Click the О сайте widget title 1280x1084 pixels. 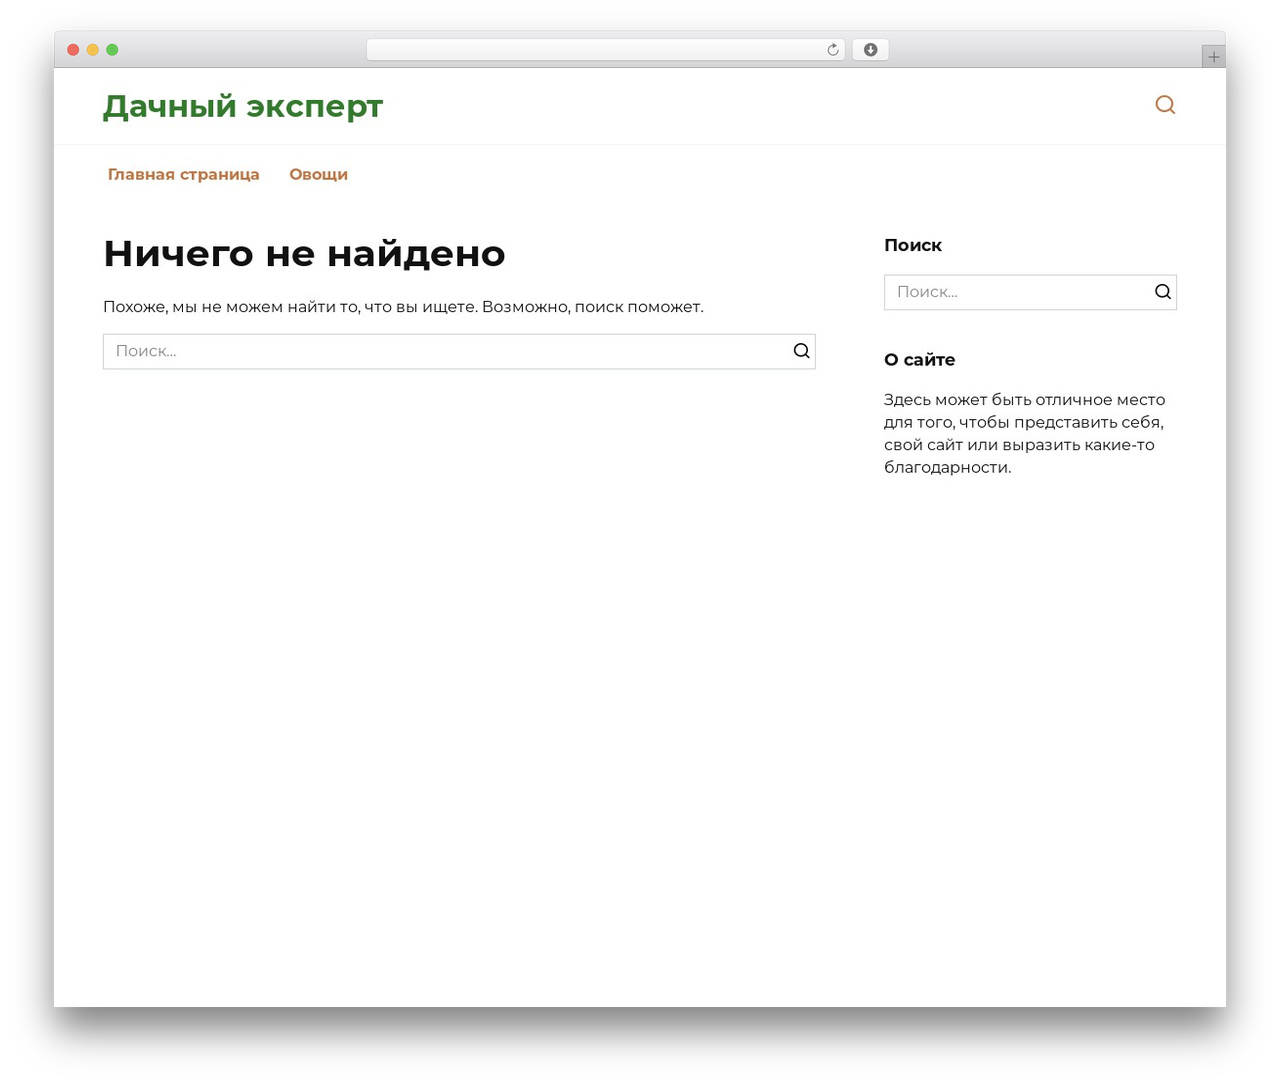pos(920,360)
